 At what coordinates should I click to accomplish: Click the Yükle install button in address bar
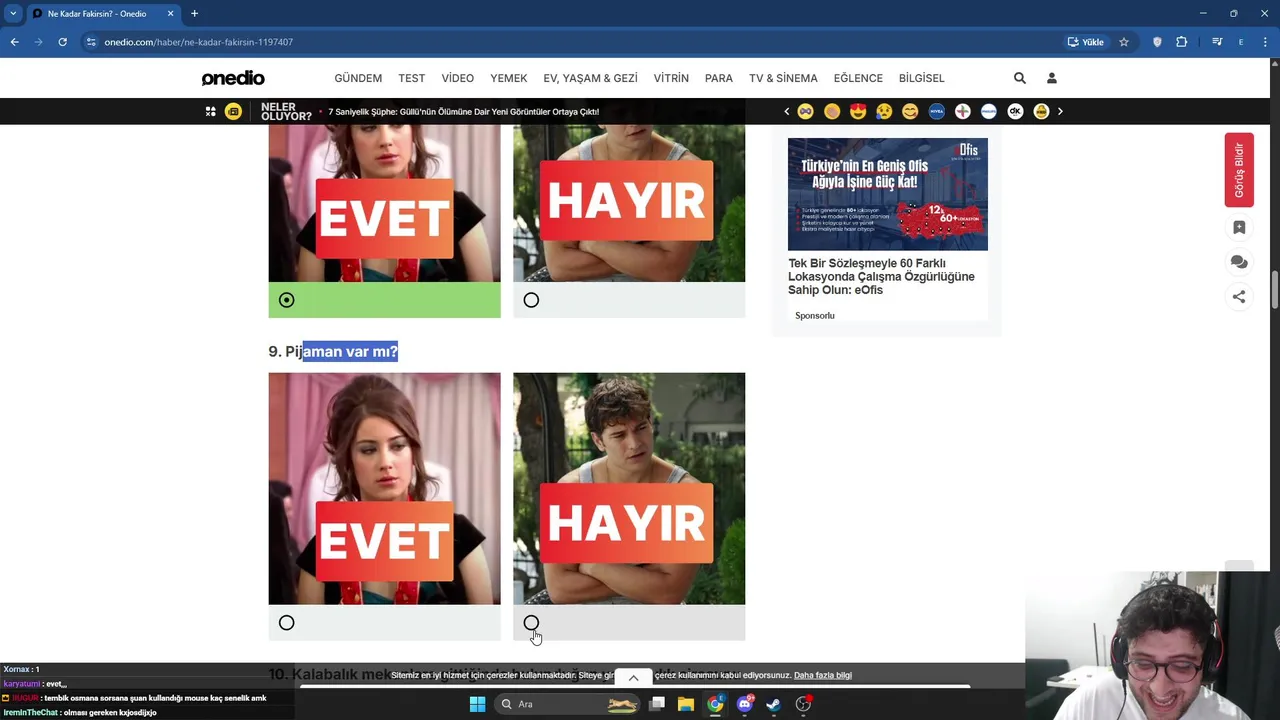[1086, 42]
